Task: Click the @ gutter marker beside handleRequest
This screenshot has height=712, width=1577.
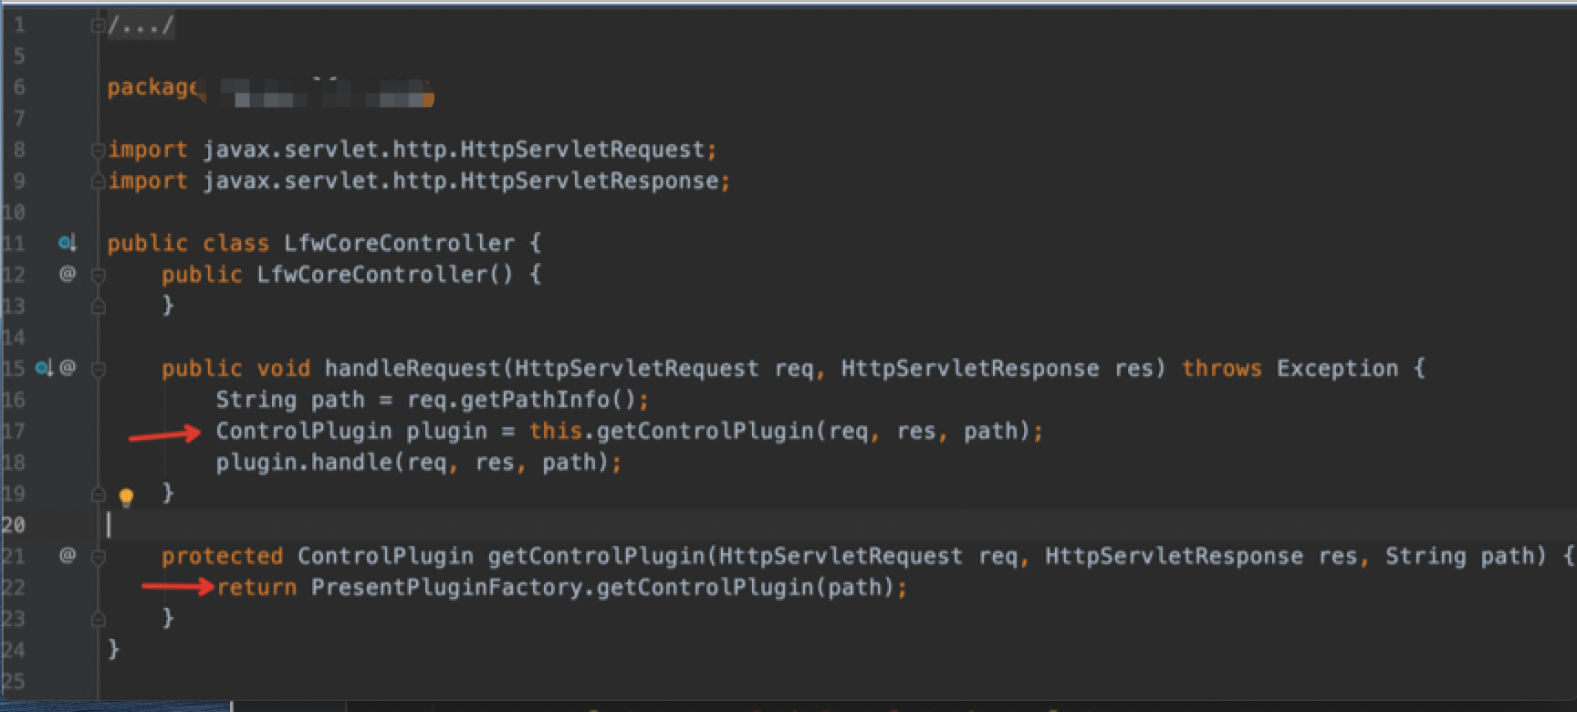Action: (67, 368)
